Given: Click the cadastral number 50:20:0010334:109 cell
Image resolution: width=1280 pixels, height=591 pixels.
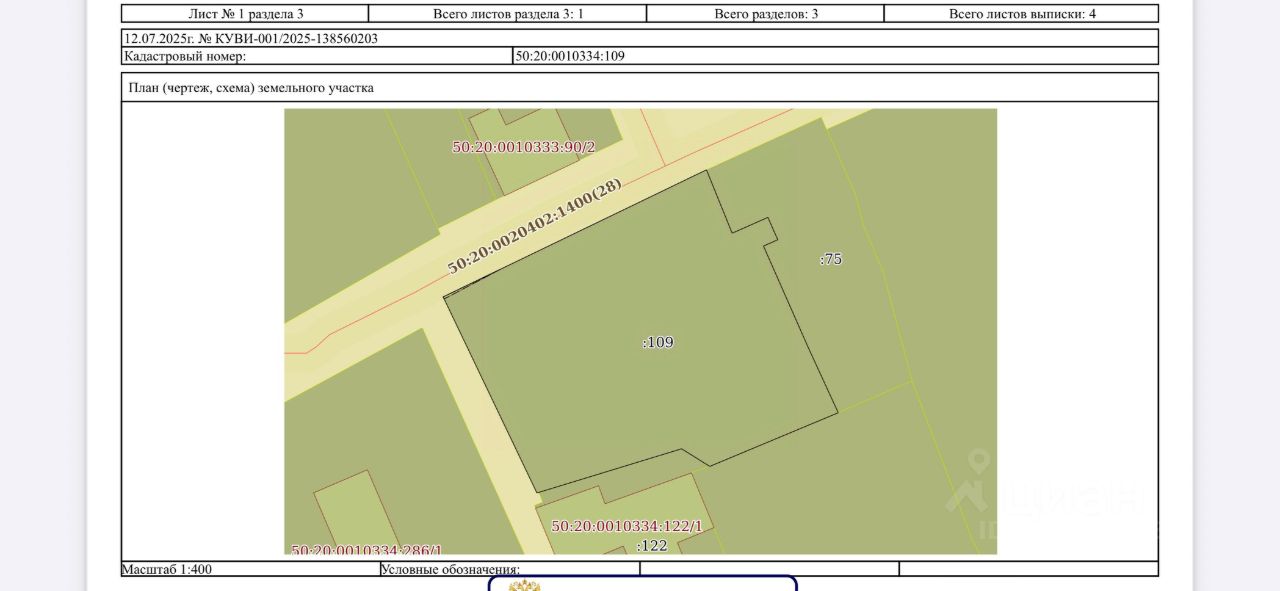Looking at the screenshot, I should 835,56.
